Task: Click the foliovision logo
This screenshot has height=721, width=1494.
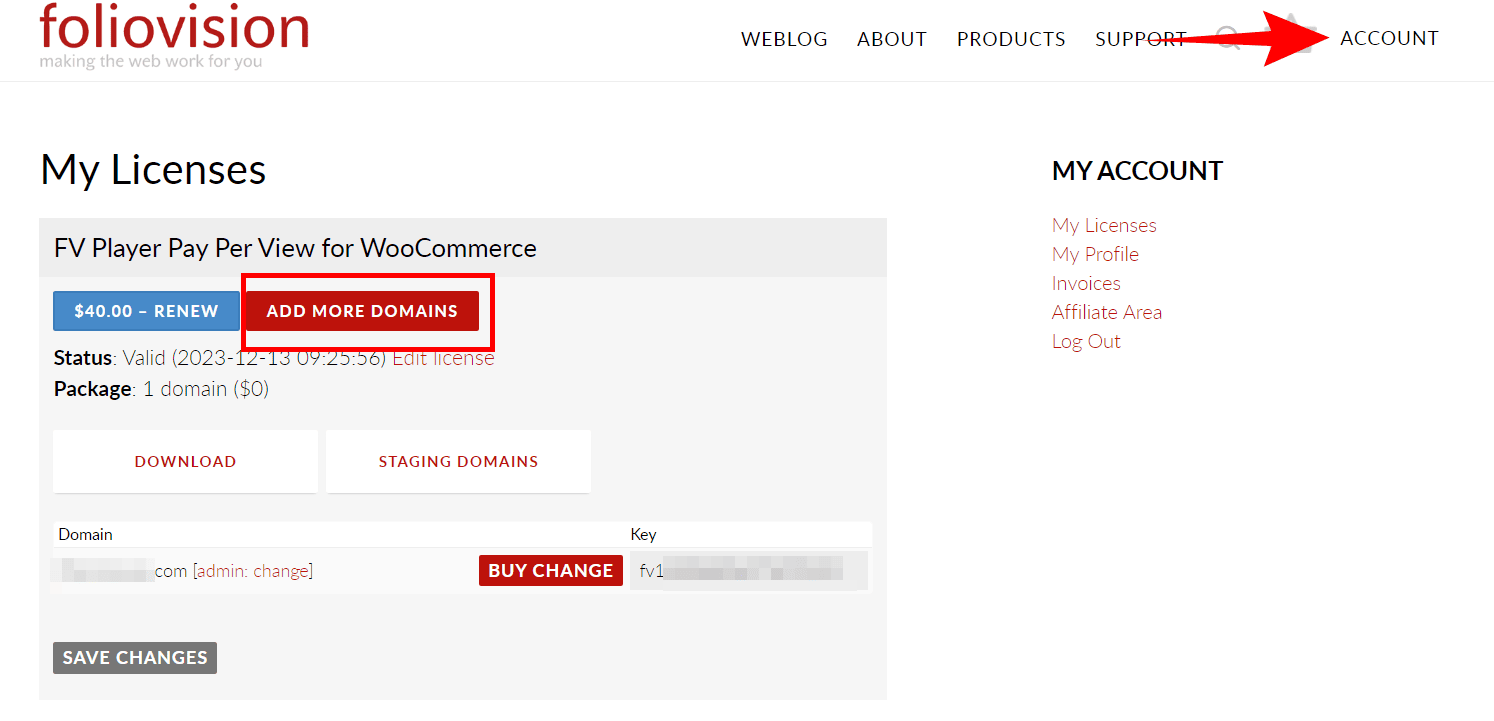Action: point(175,35)
